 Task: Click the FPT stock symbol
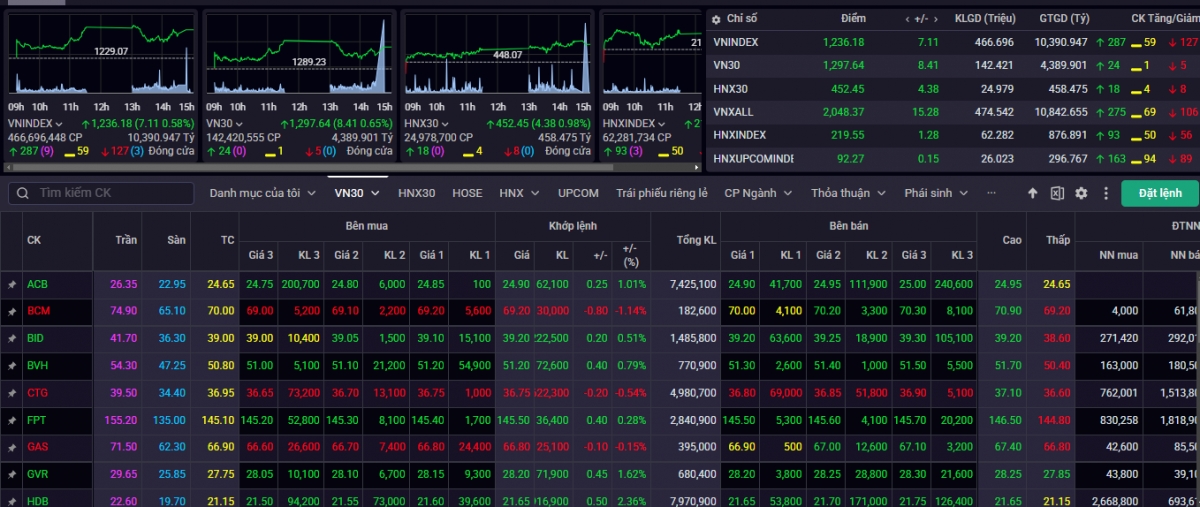(x=36, y=420)
